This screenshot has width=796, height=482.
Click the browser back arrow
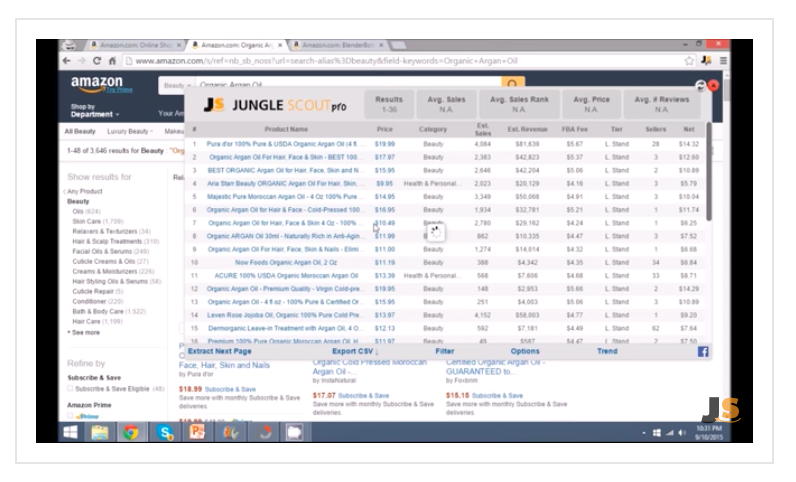tap(67, 61)
